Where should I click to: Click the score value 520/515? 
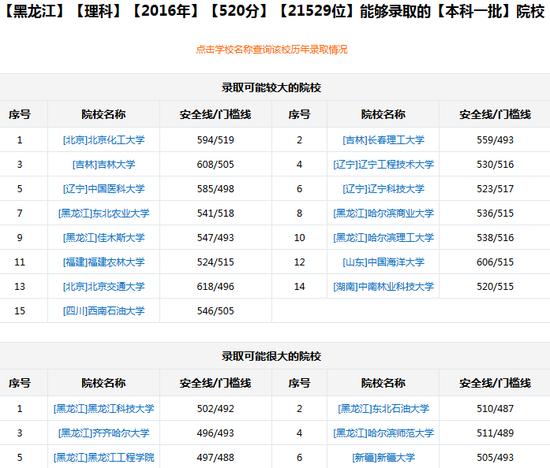[x=495, y=286]
